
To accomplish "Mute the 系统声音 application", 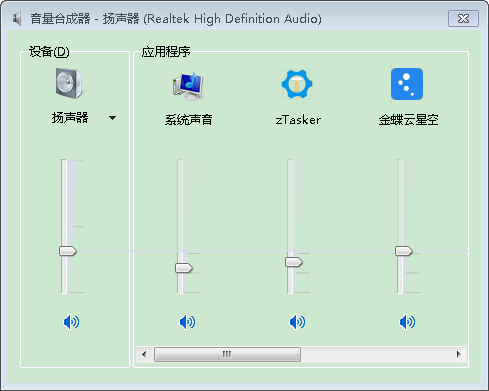I will (x=187, y=322).
